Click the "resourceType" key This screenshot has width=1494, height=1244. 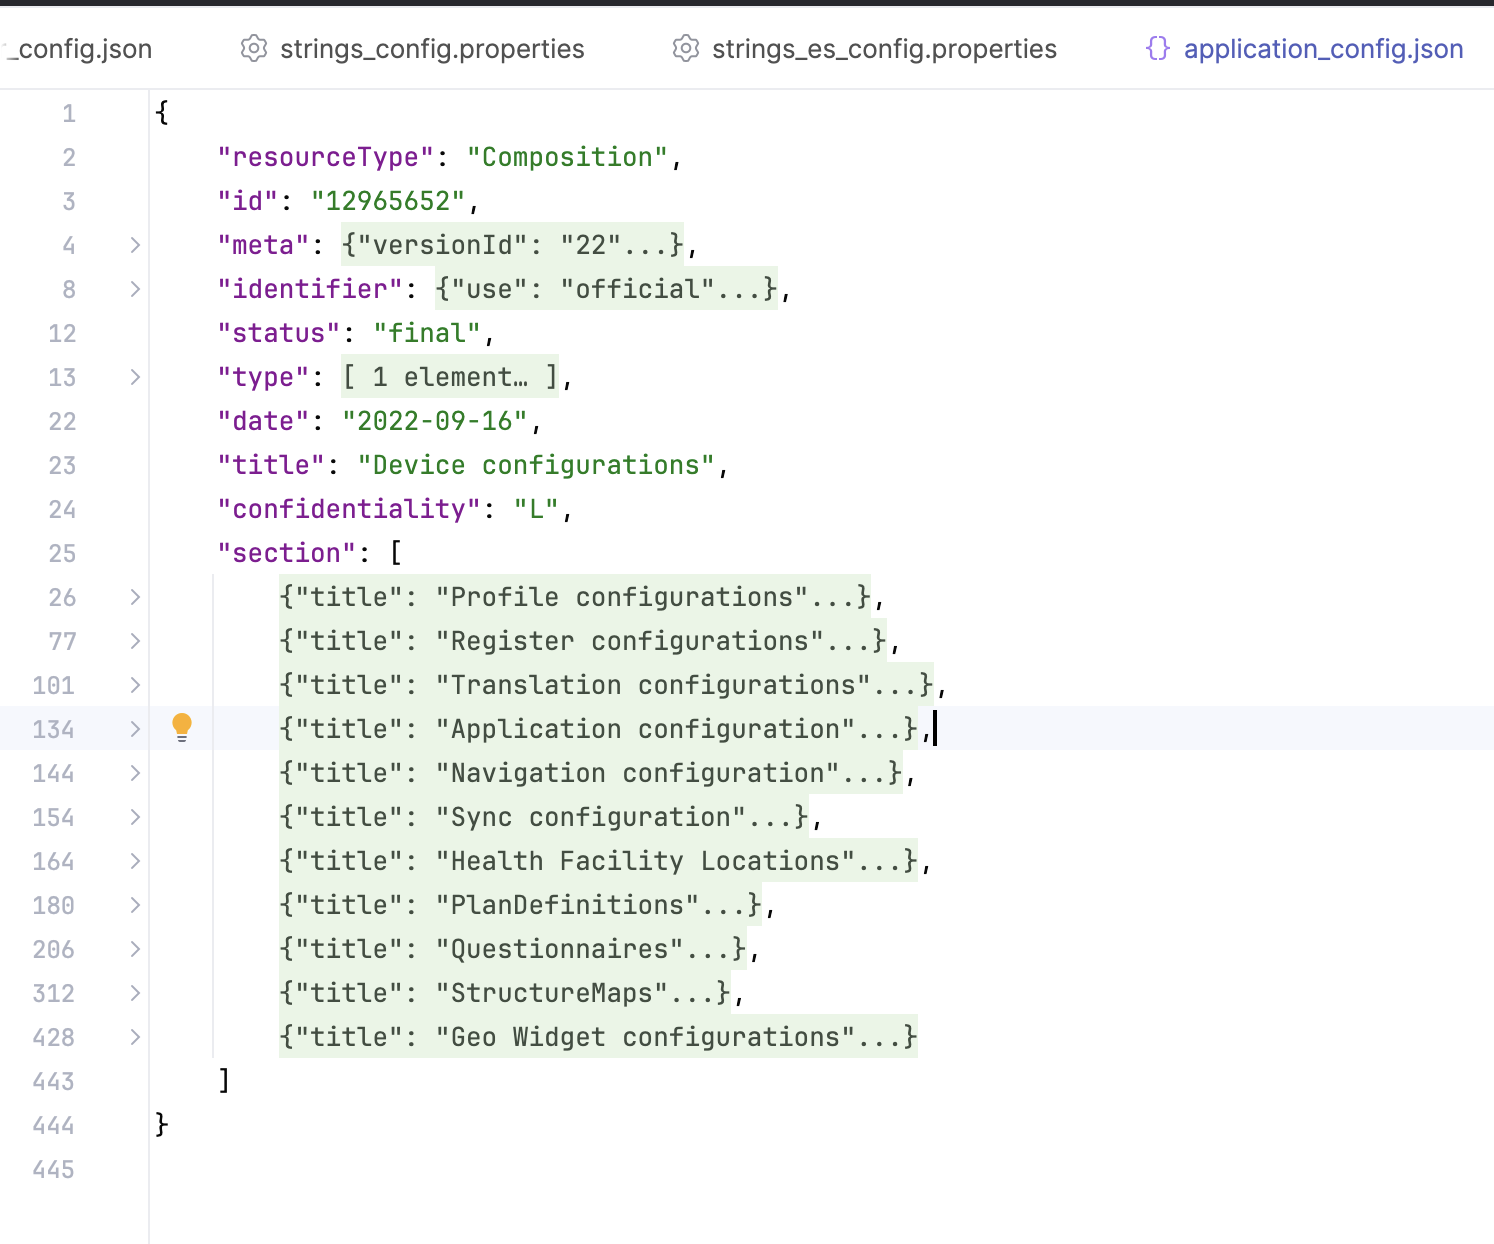tap(326, 157)
